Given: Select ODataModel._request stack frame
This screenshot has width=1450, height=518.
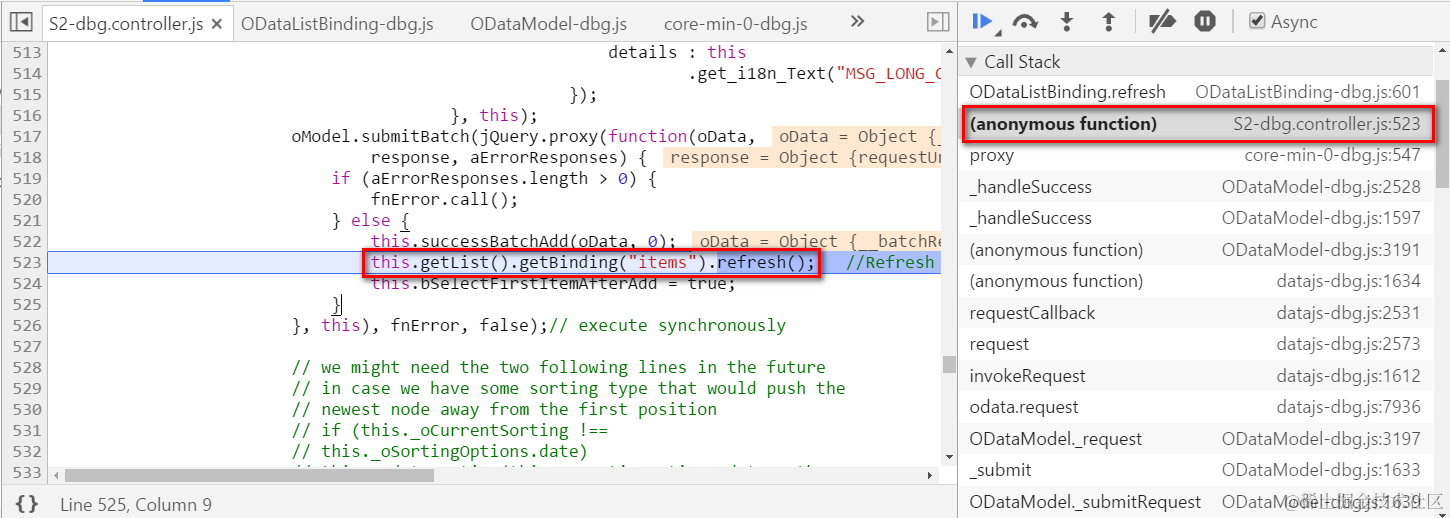Looking at the screenshot, I should pyautogui.click(x=1196, y=439).
